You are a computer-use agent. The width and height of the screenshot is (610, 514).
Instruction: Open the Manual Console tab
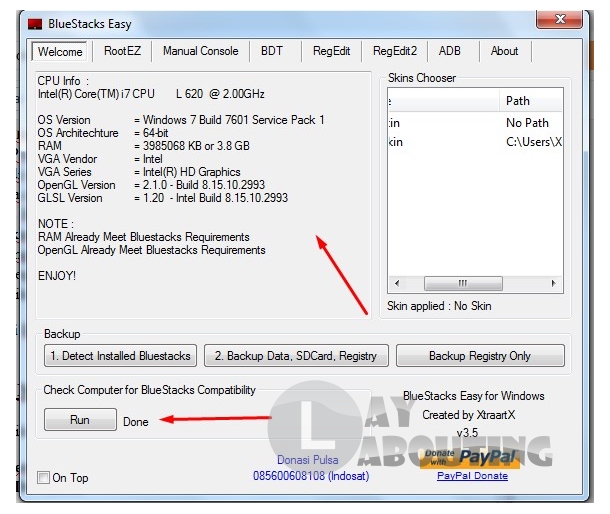200,51
